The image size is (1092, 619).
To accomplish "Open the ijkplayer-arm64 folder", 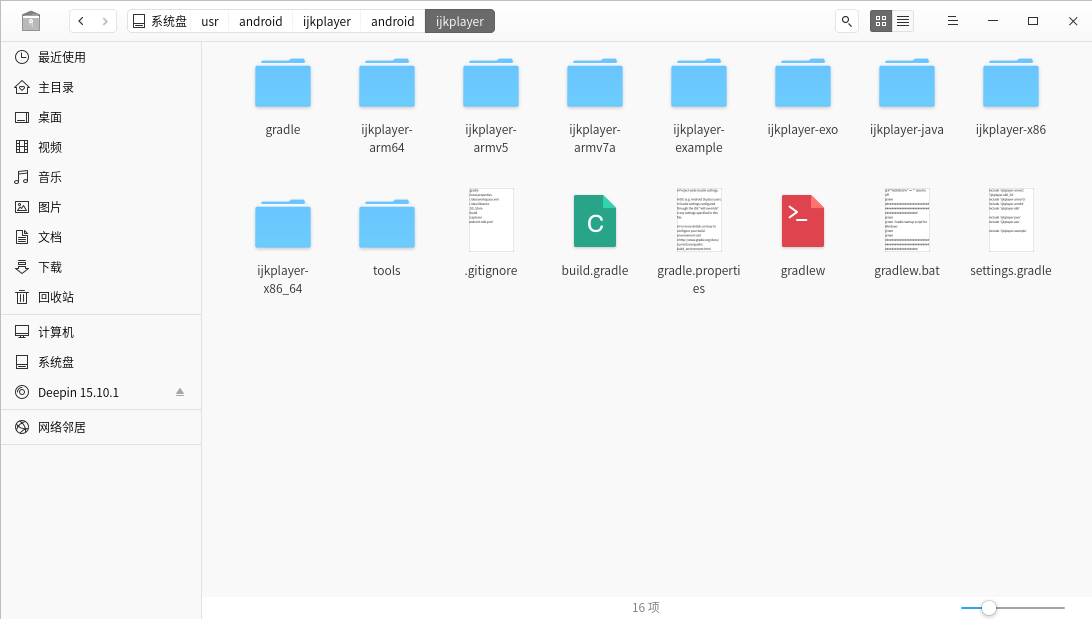I will click(387, 83).
